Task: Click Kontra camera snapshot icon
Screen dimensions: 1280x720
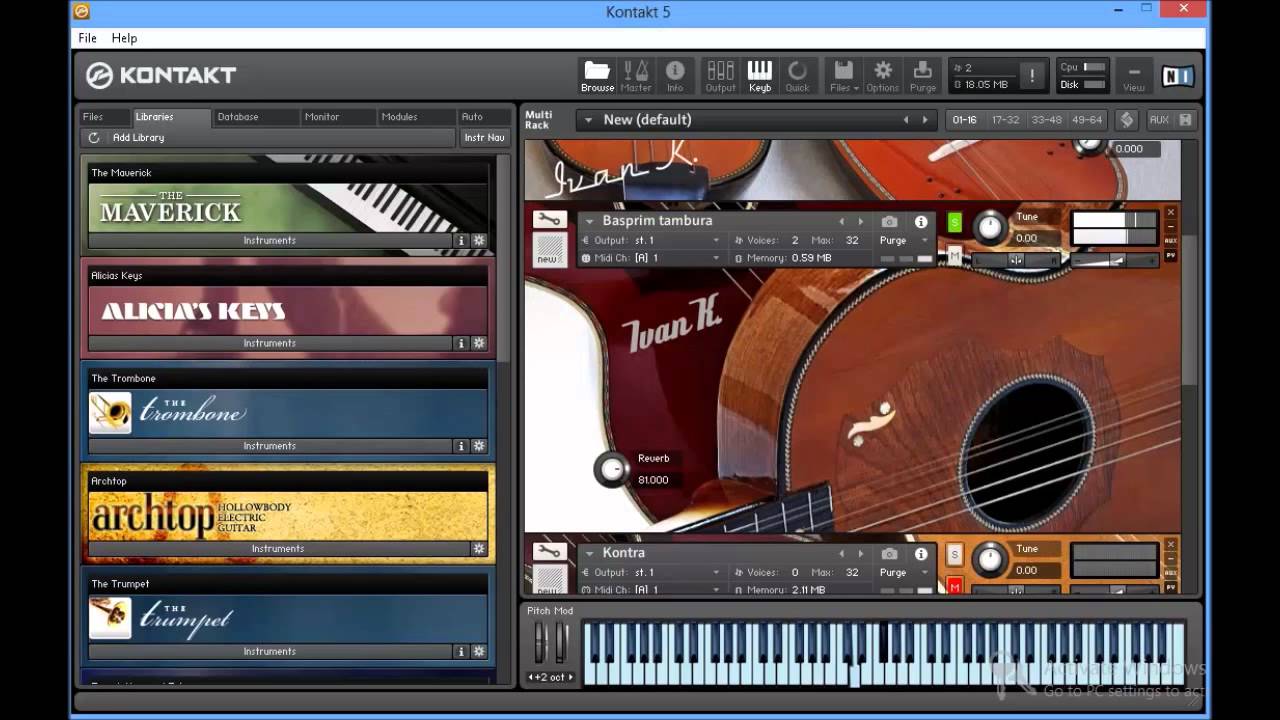Action: (x=889, y=553)
